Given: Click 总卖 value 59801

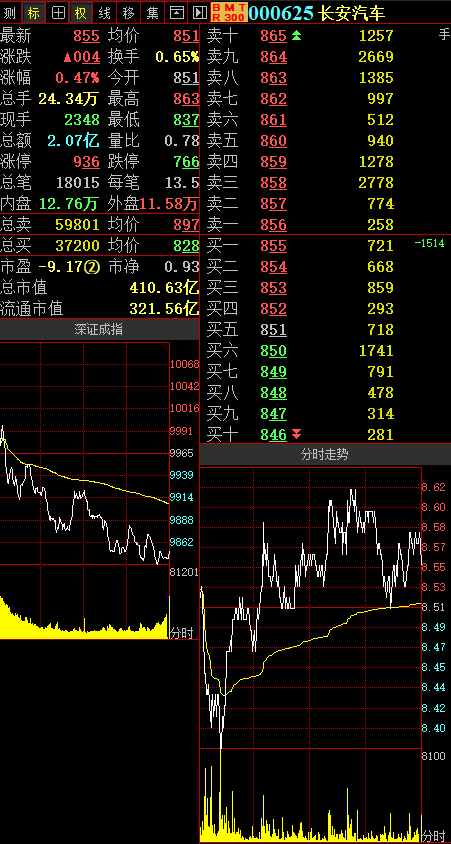Looking at the screenshot, I should [x=77, y=225].
